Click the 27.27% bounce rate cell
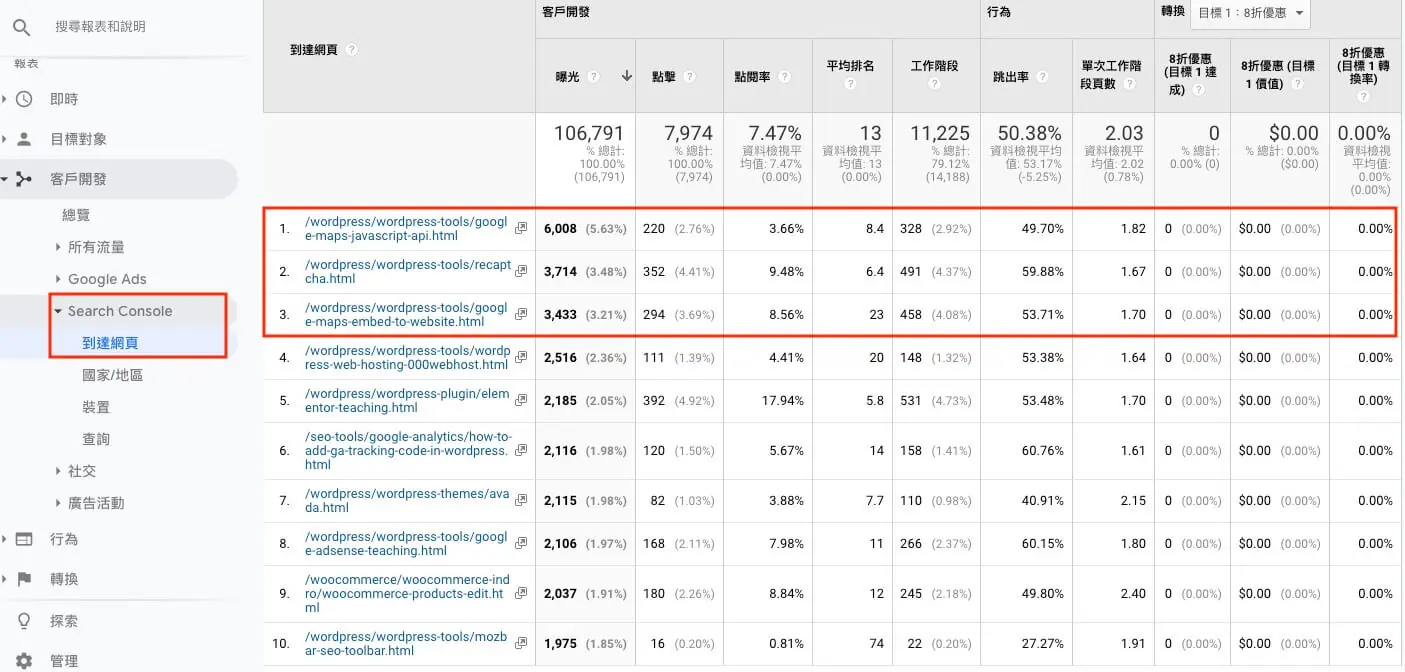The width and height of the screenshot is (1405, 672). pyautogui.click(x=1041, y=643)
